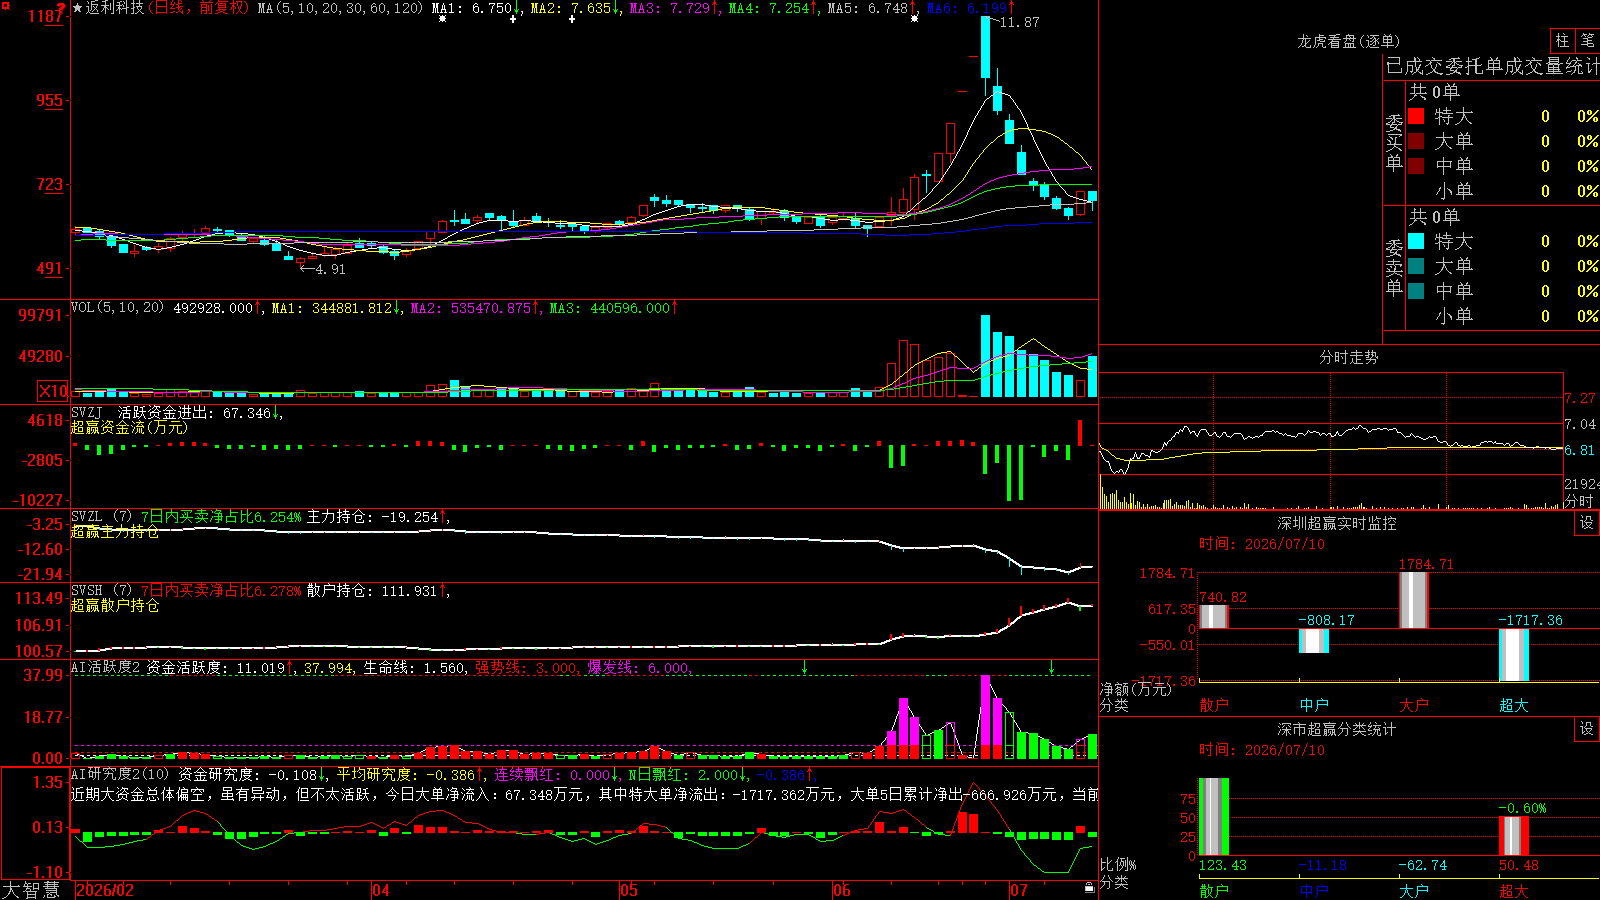Click the 11.87 high price marker
Screen dimensions: 1600x900
click(x=1019, y=22)
